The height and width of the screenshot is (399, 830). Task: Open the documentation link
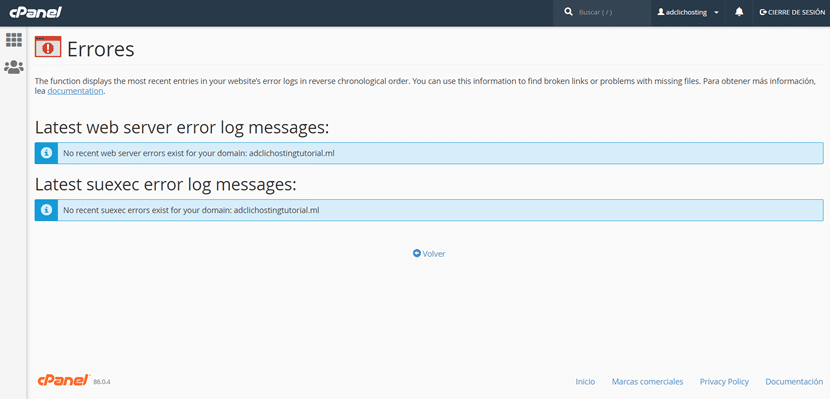click(75, 91)
